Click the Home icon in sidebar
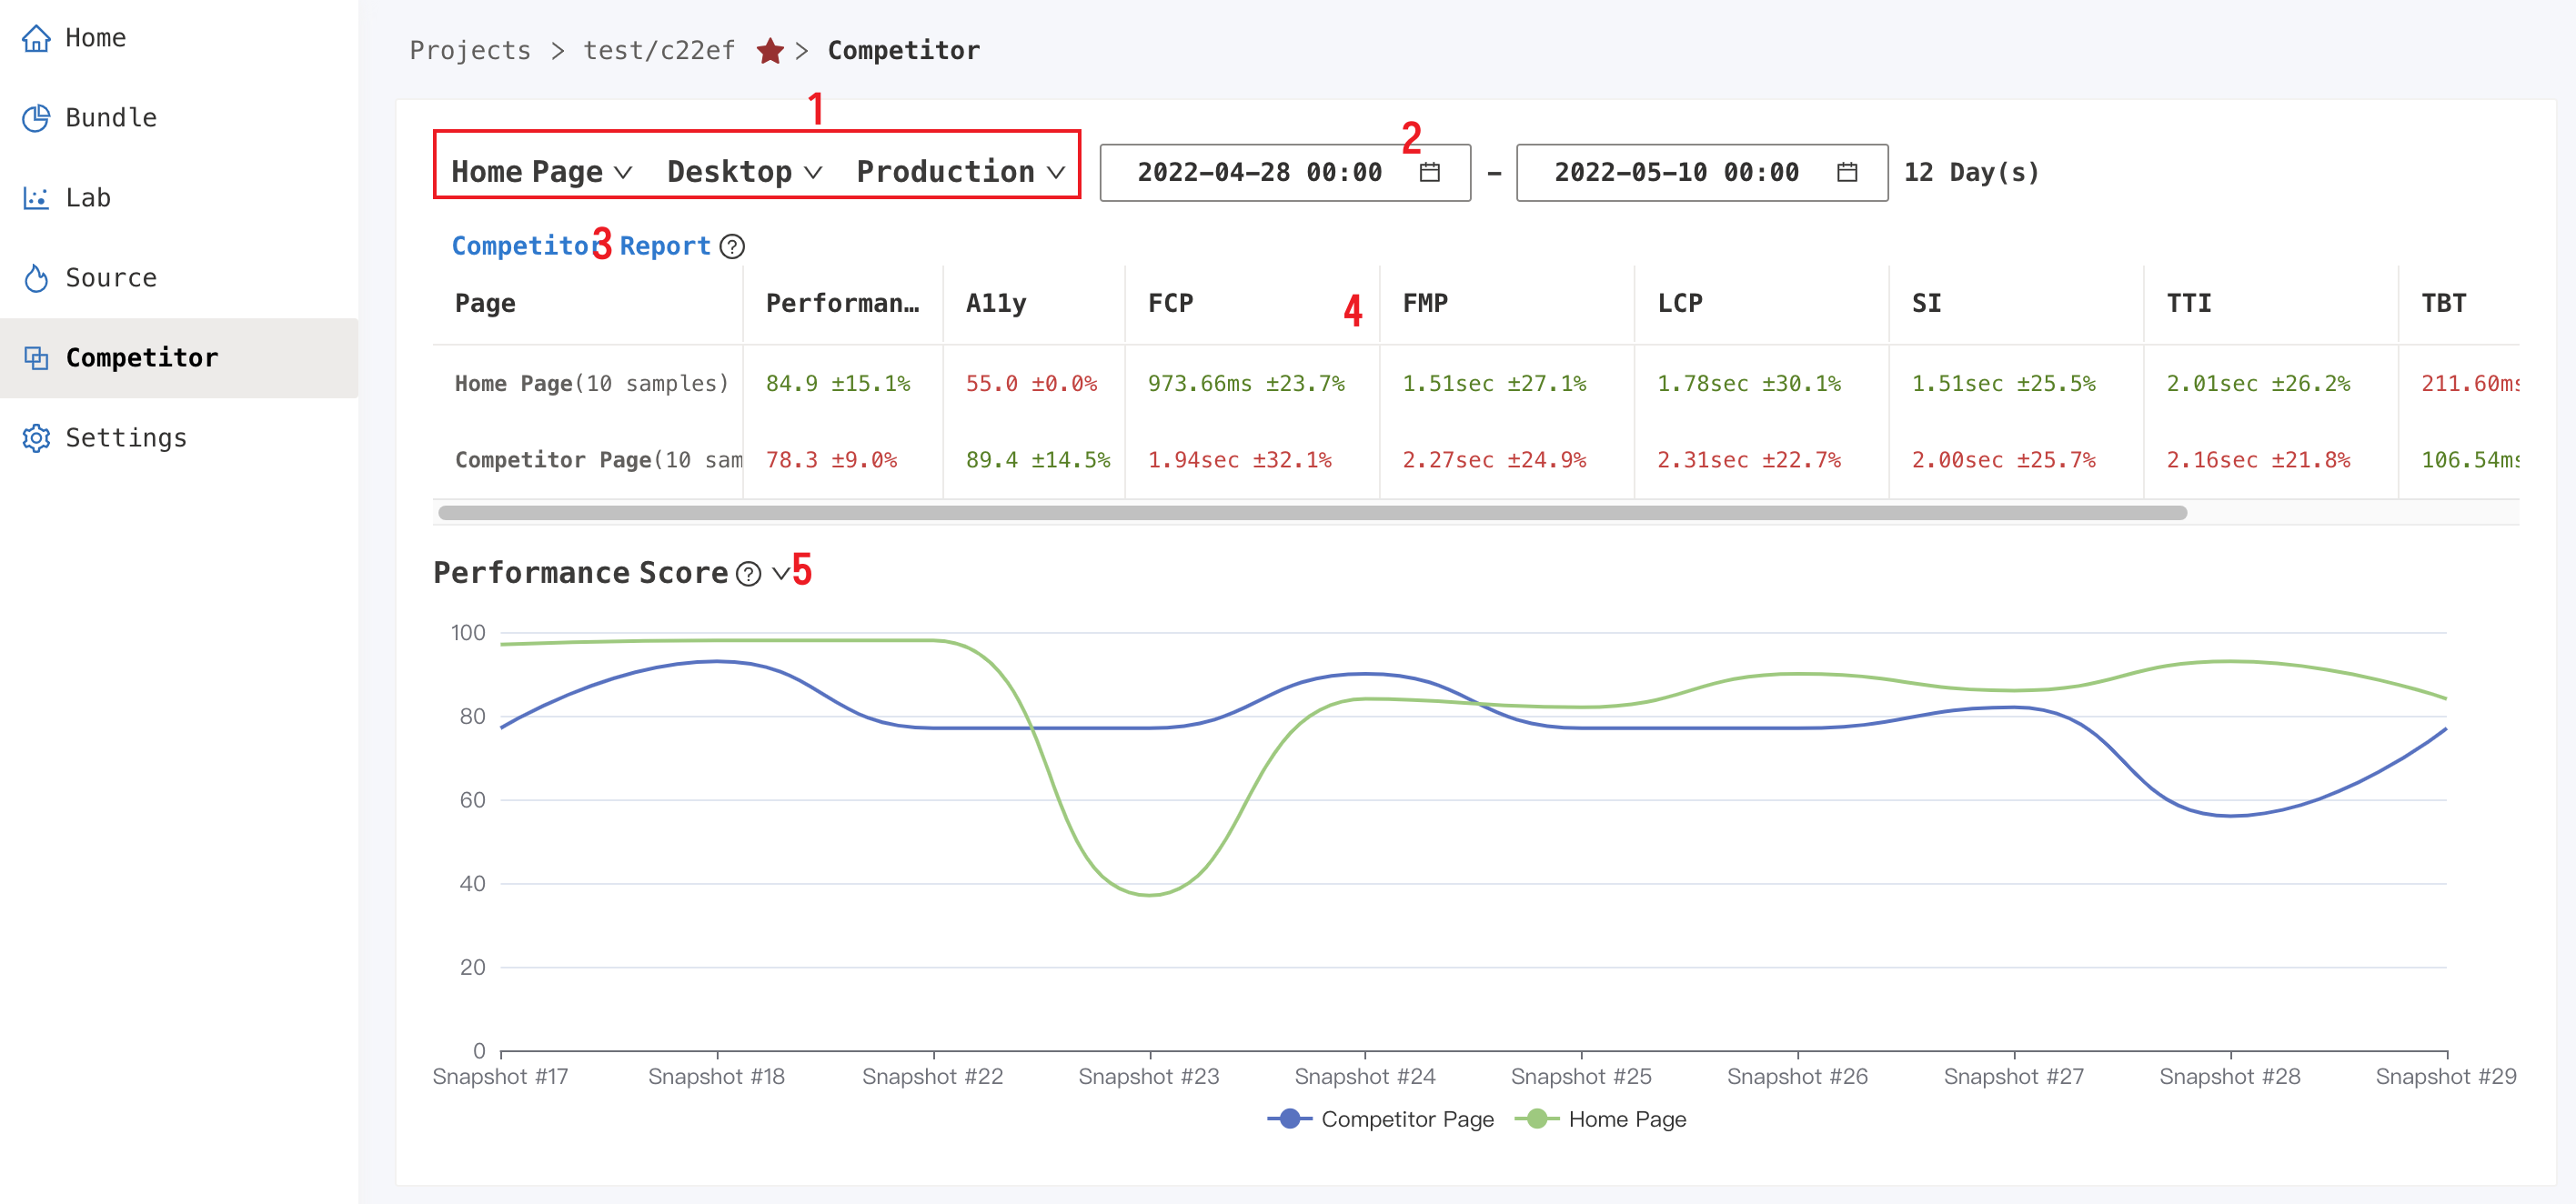The width and height of the screenshot is (2576, 1204). [36, 38]
